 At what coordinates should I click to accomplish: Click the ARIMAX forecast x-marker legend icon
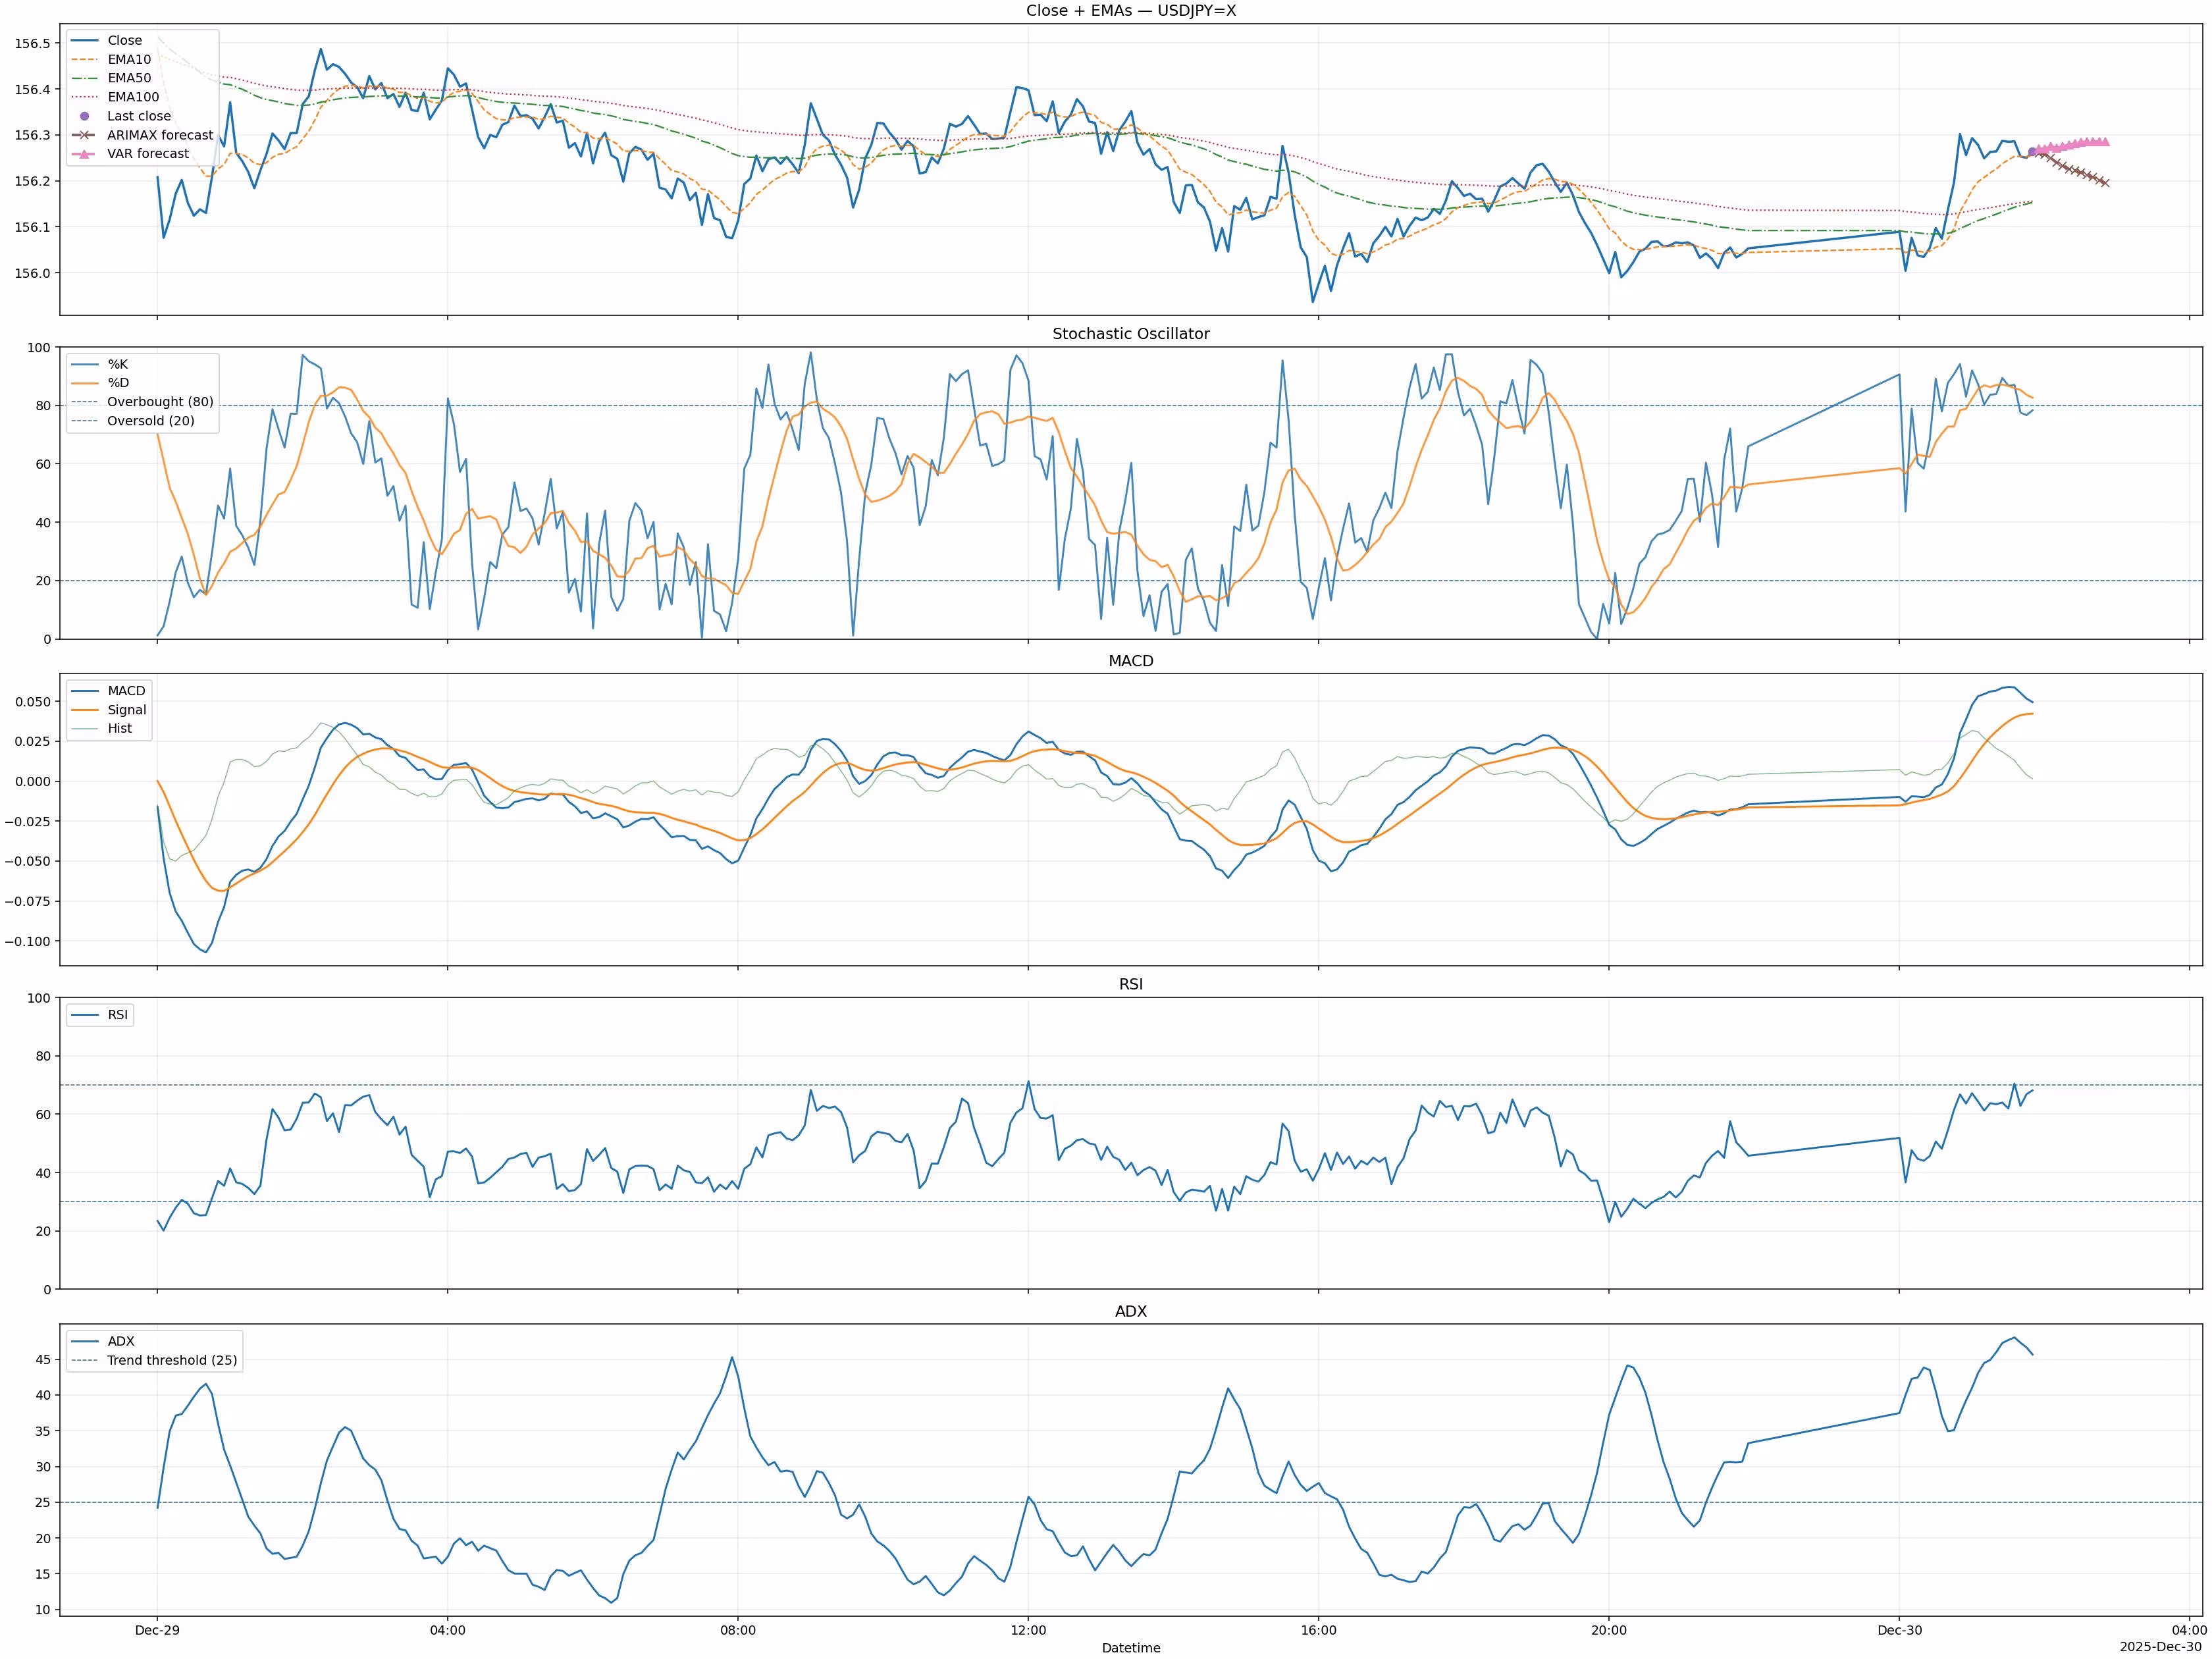(x=85, y=135)
